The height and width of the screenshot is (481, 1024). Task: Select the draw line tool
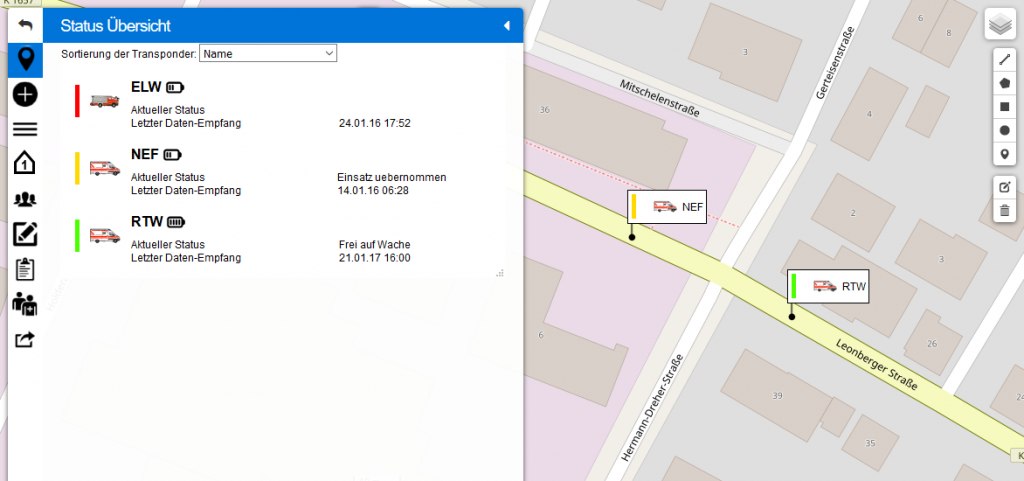pos(1004,60)
